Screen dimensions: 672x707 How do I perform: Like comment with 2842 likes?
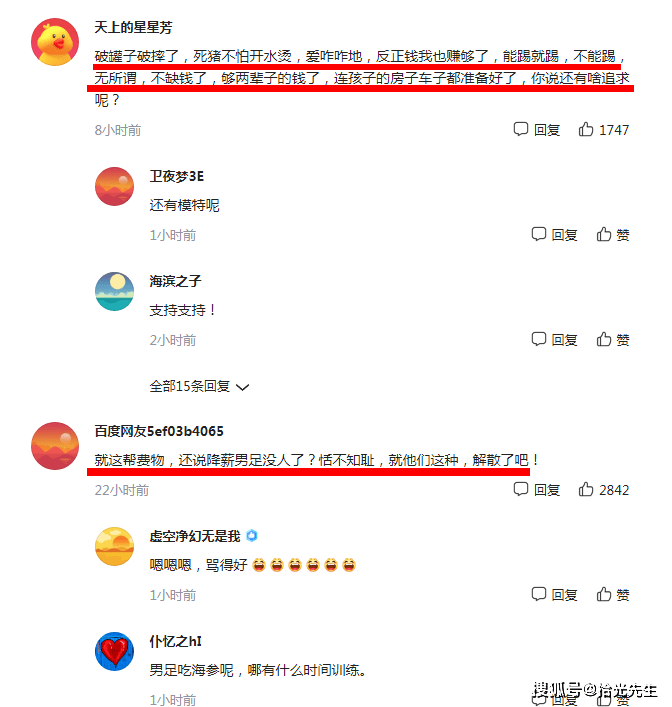[603, 490]
